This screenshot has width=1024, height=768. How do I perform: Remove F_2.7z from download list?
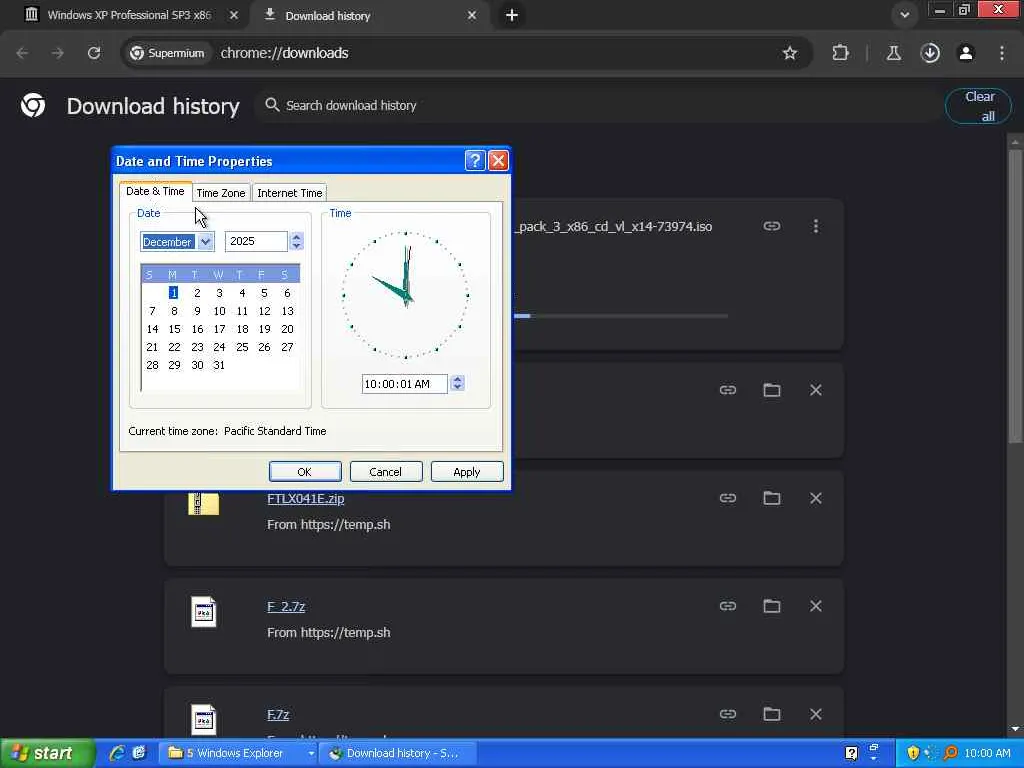[x=816, y=606]
